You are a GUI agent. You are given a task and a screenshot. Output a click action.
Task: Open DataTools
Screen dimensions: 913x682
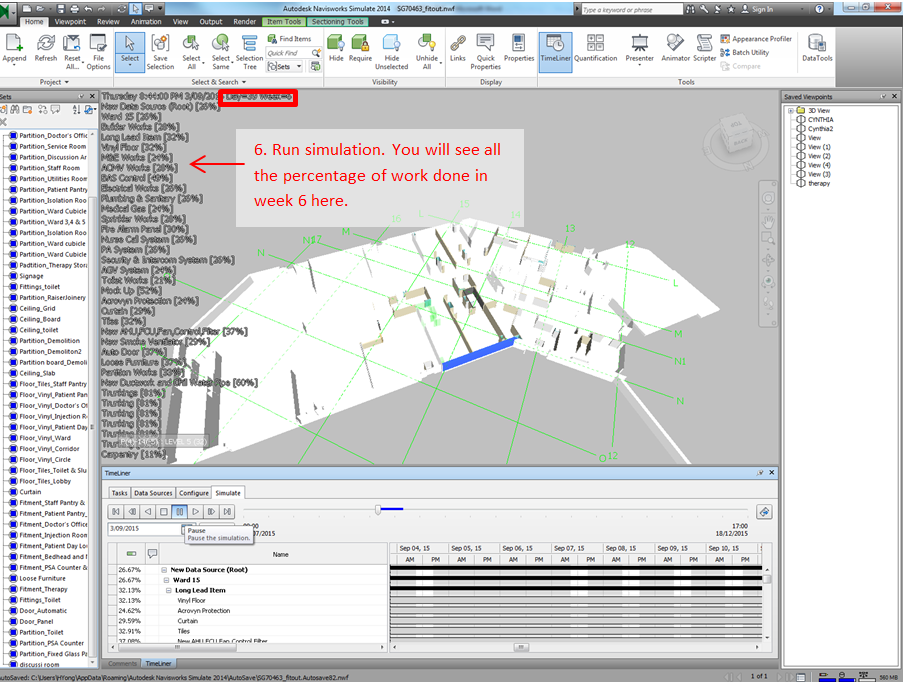point(817,48)
